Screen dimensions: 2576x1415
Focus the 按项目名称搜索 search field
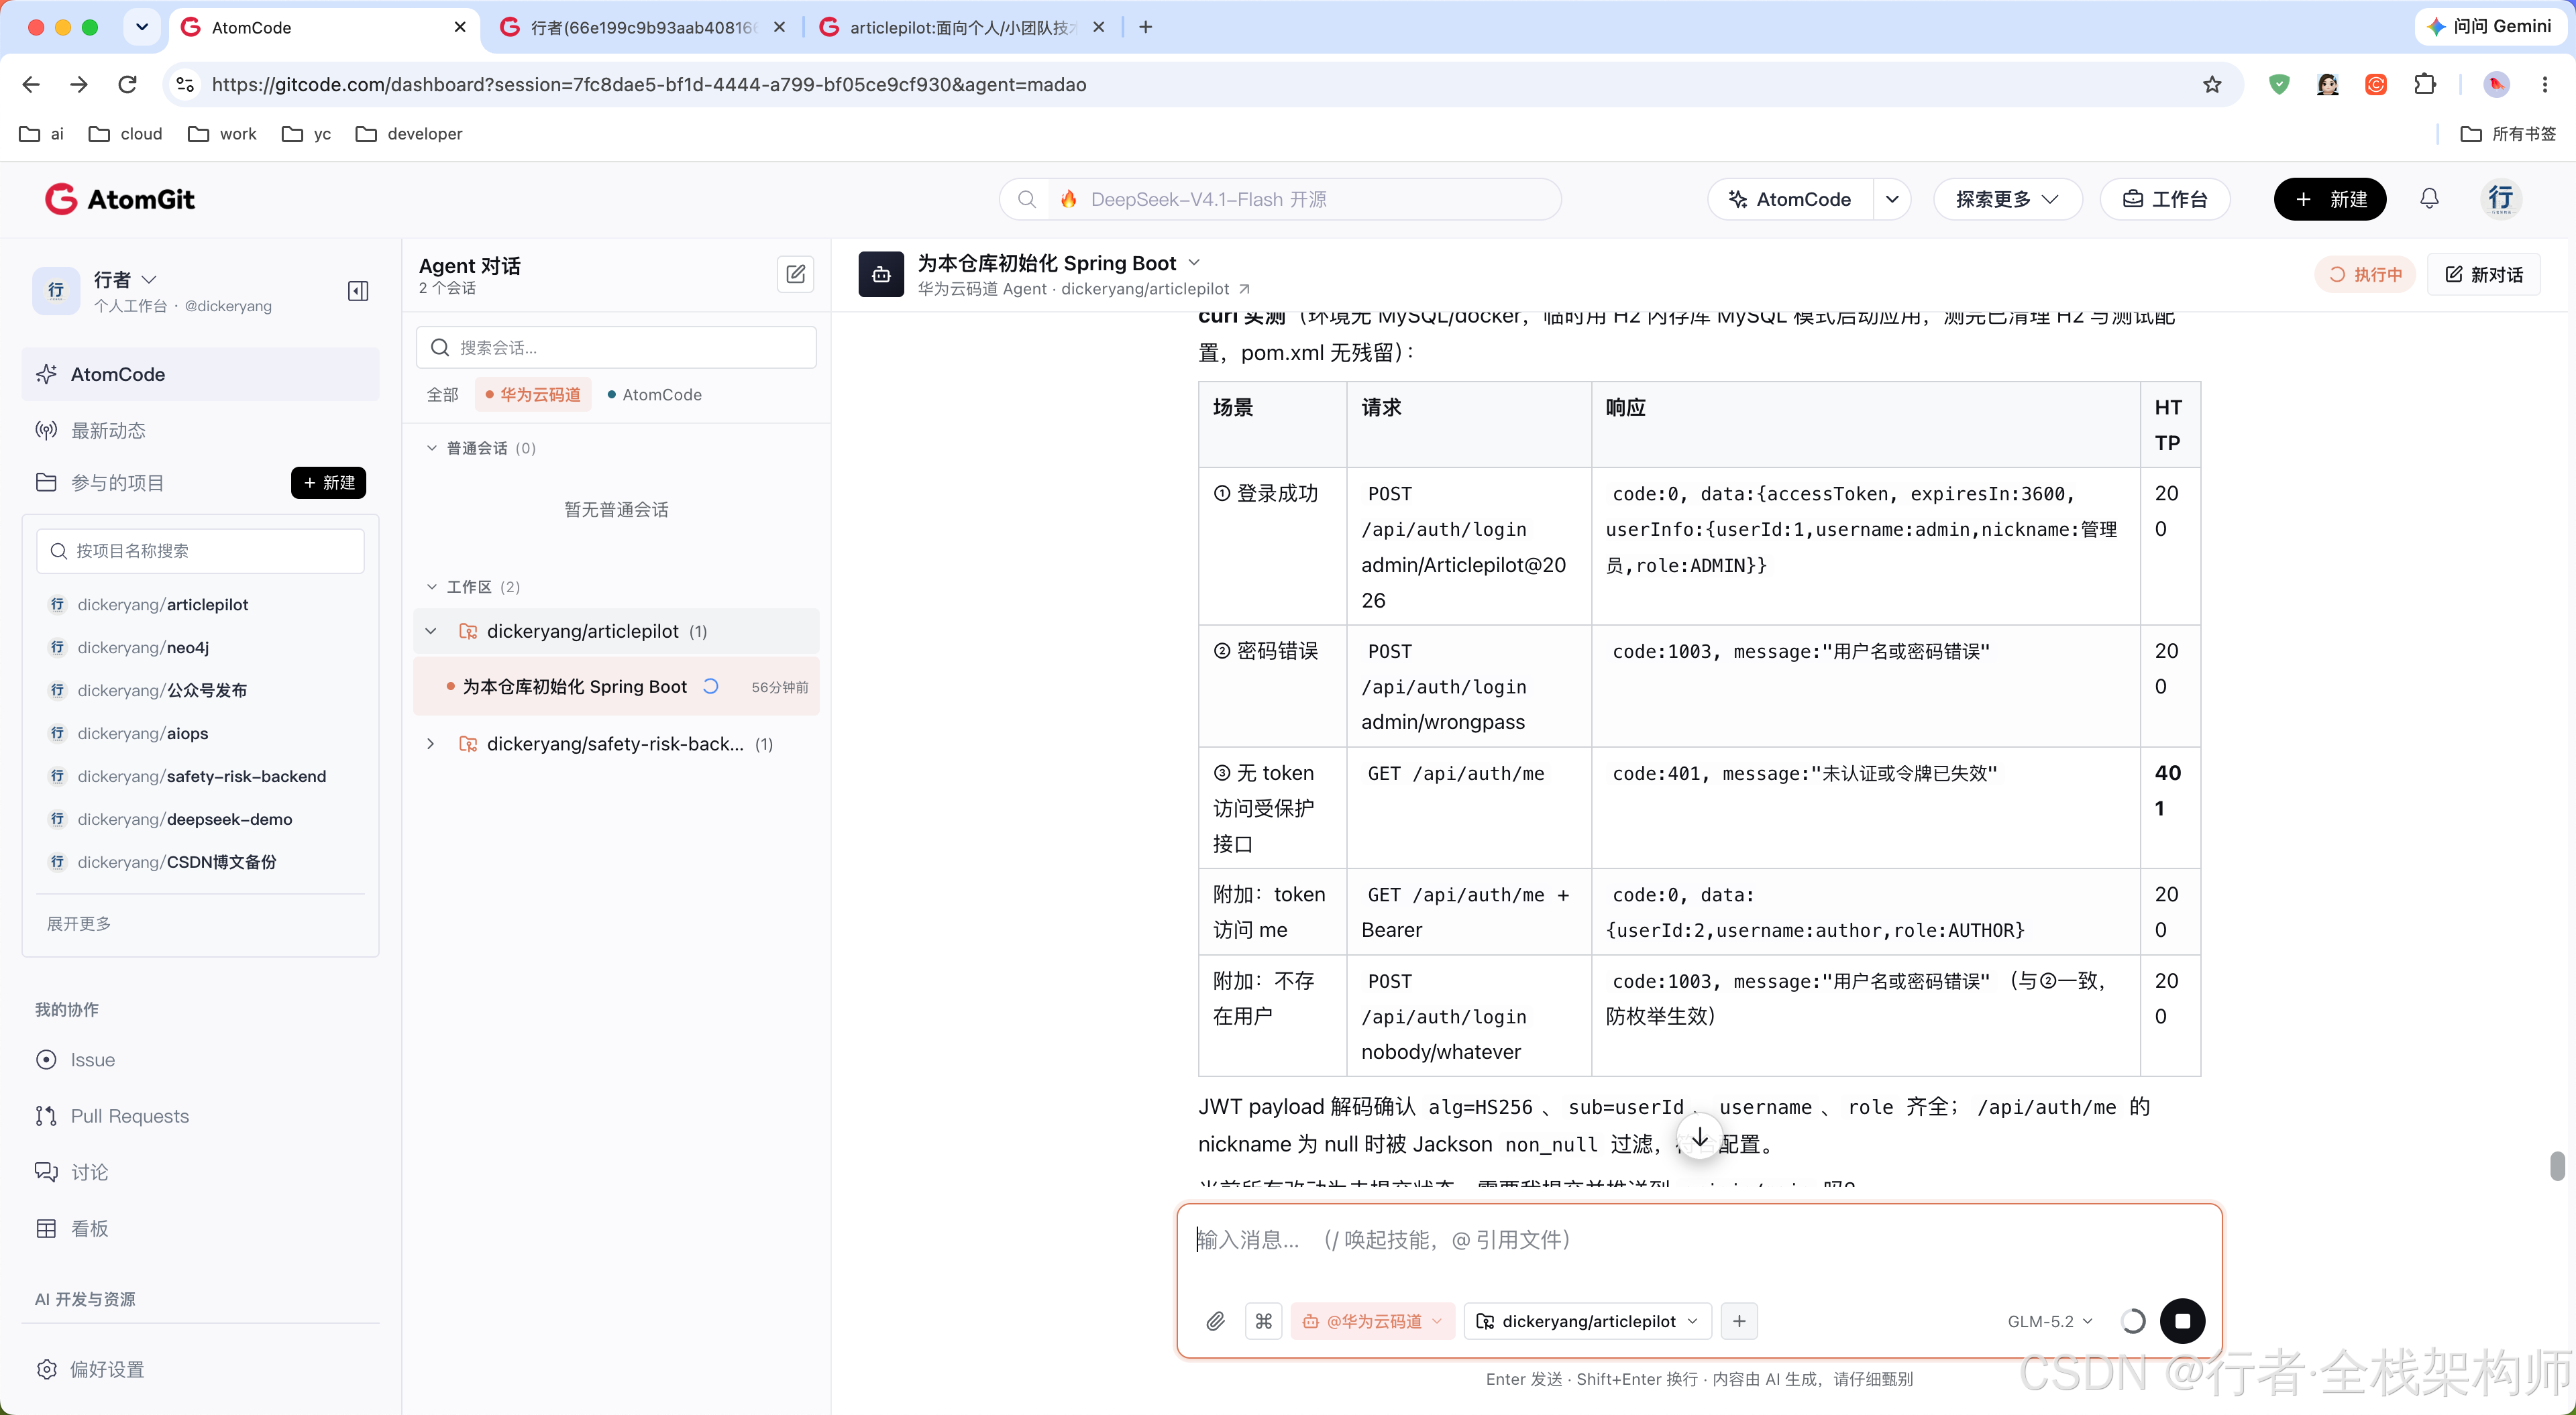200,551
